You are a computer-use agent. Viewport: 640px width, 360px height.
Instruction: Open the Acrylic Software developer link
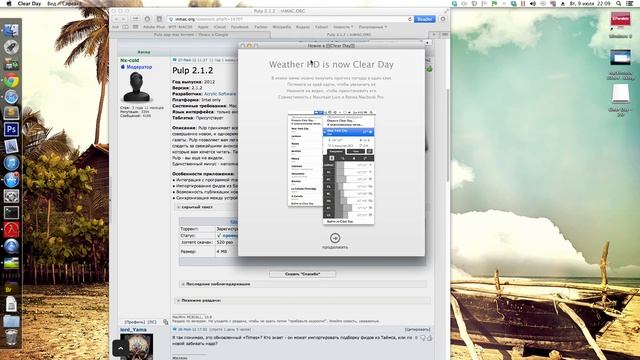click(x=220, y=94)
